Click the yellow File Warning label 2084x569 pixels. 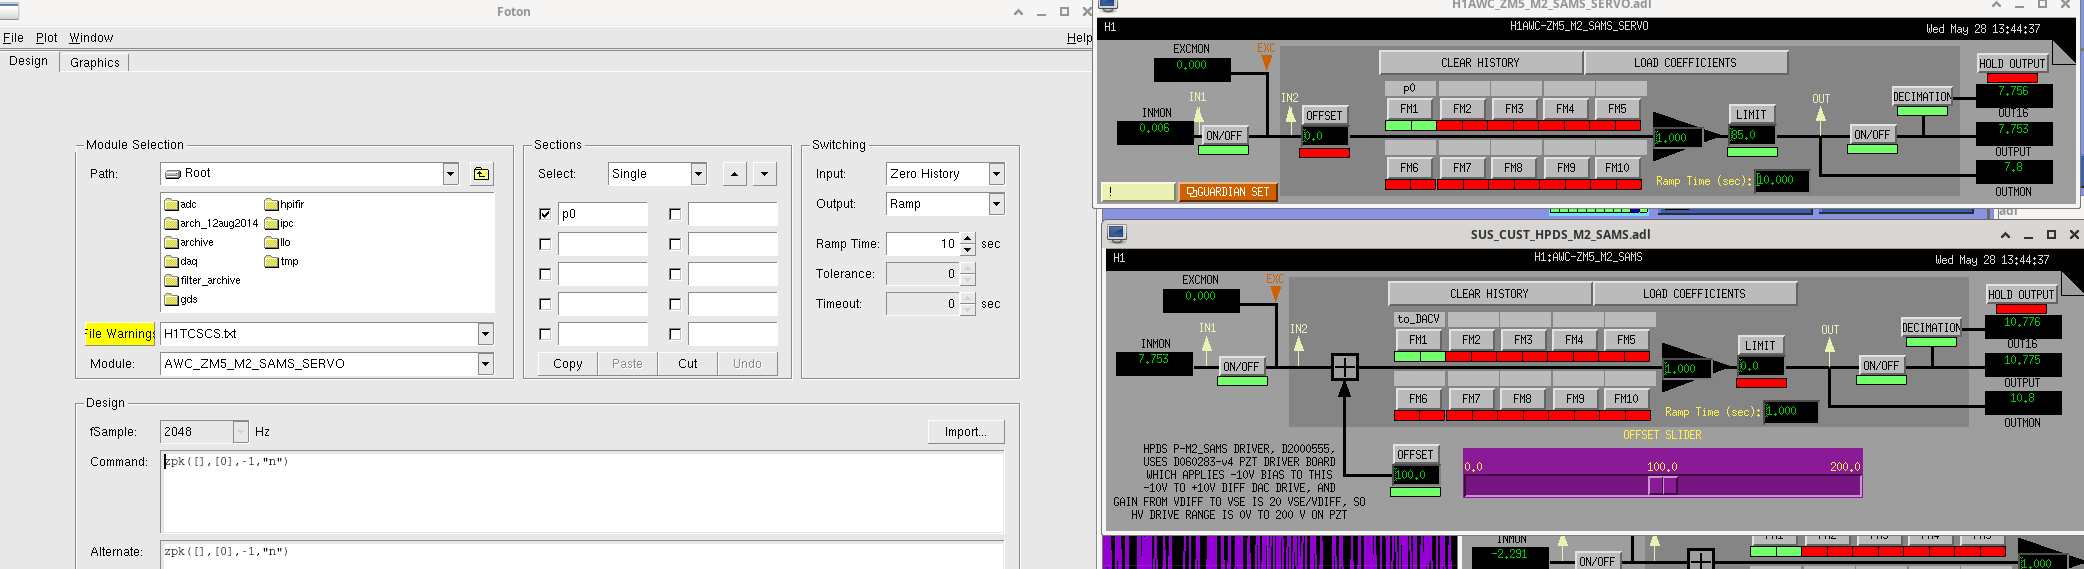tap(120, 334)
